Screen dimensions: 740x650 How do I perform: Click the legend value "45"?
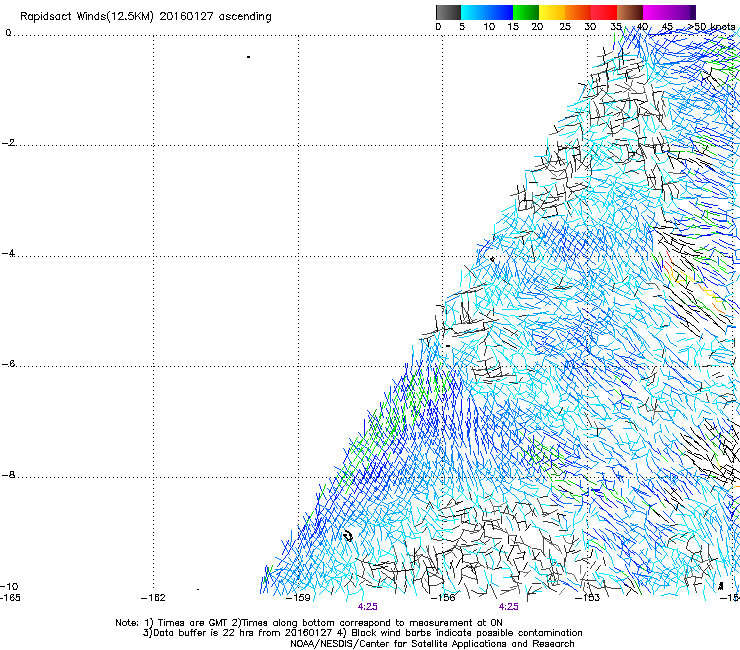pyautogui.click(x=667, y=27)
